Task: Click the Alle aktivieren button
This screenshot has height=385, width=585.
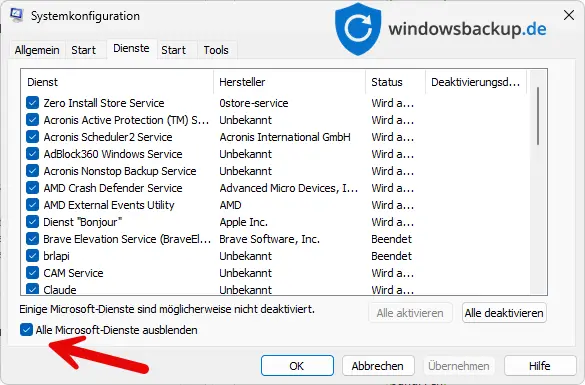Action: coord(410,313)
